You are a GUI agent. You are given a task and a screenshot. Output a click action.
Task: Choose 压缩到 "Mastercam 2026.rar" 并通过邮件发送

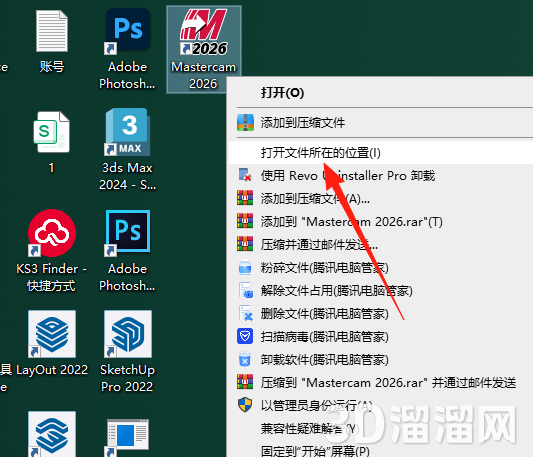pyautogui.click(x=380, y=383)
